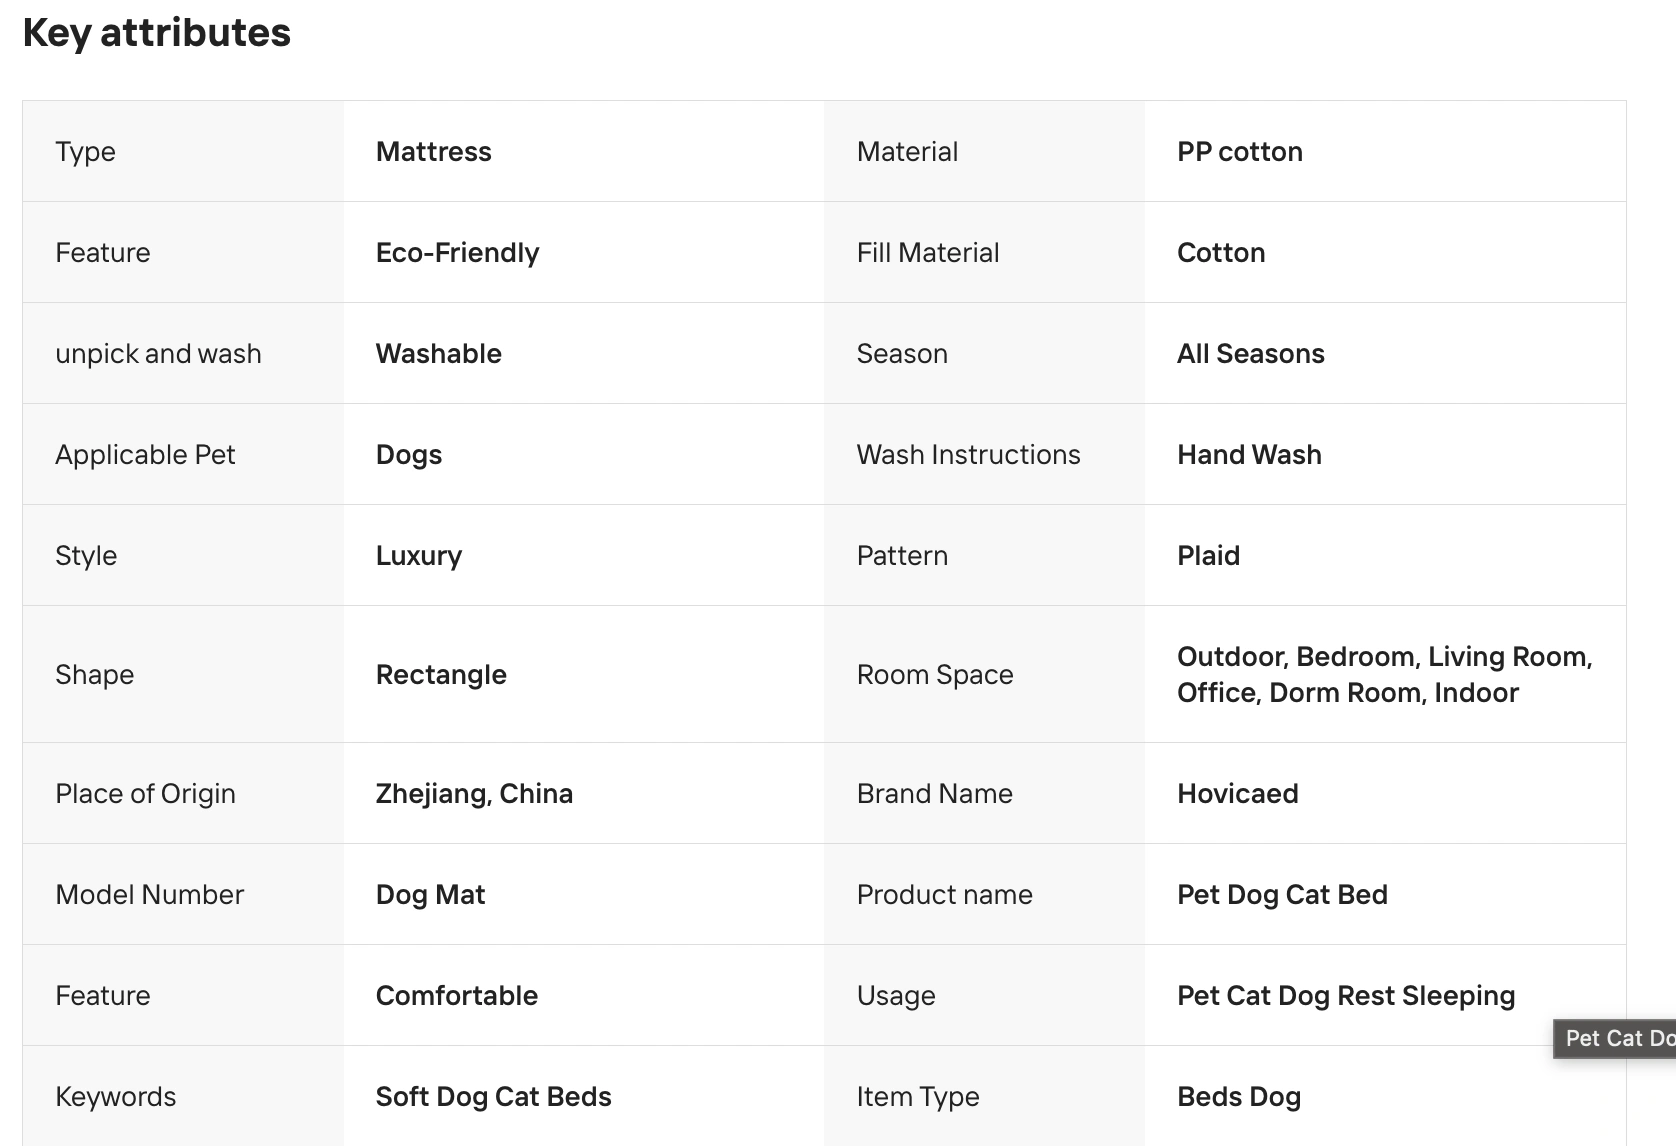1676x1146 pixels.
Task: Select the Eco-Friendly feature value
Action: (x=457, y=253)
